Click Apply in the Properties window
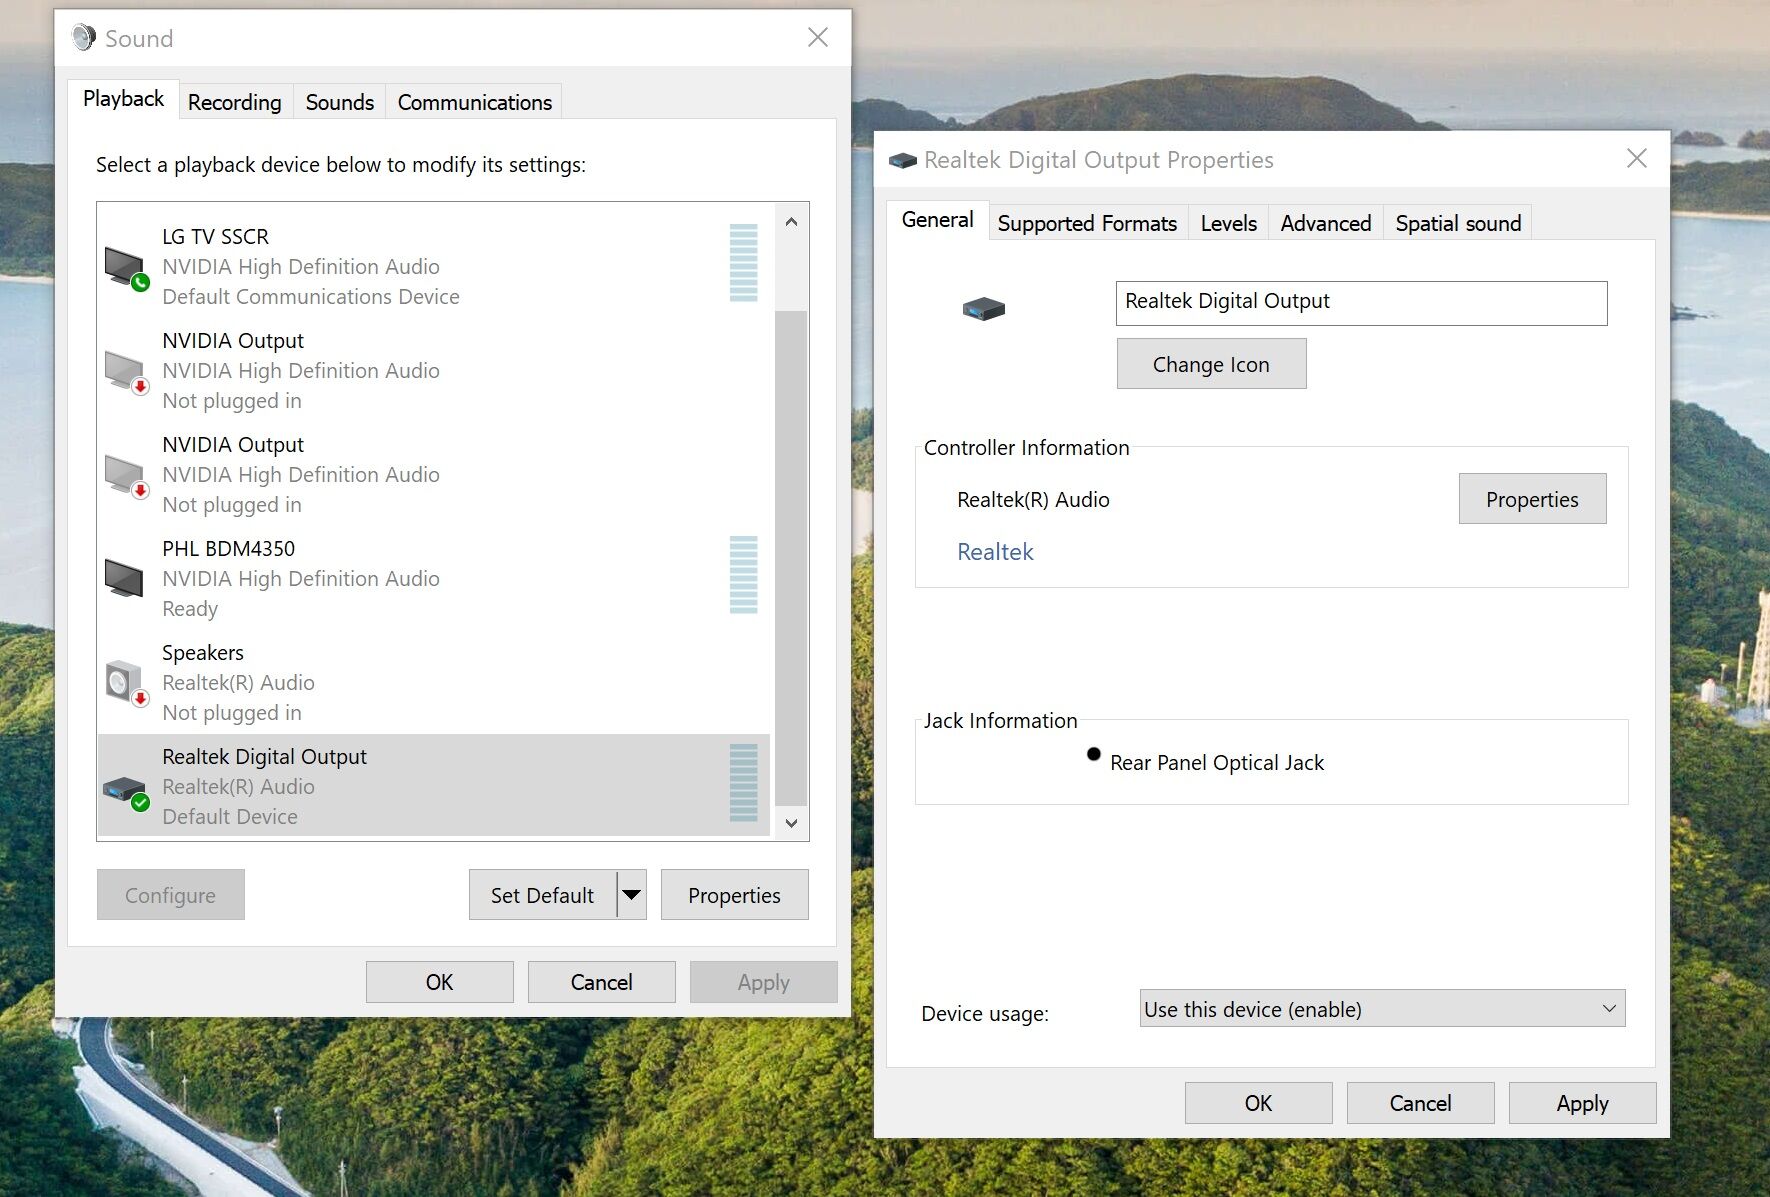Viewport: 1770px width, 1197px height. [1582, 1103]
